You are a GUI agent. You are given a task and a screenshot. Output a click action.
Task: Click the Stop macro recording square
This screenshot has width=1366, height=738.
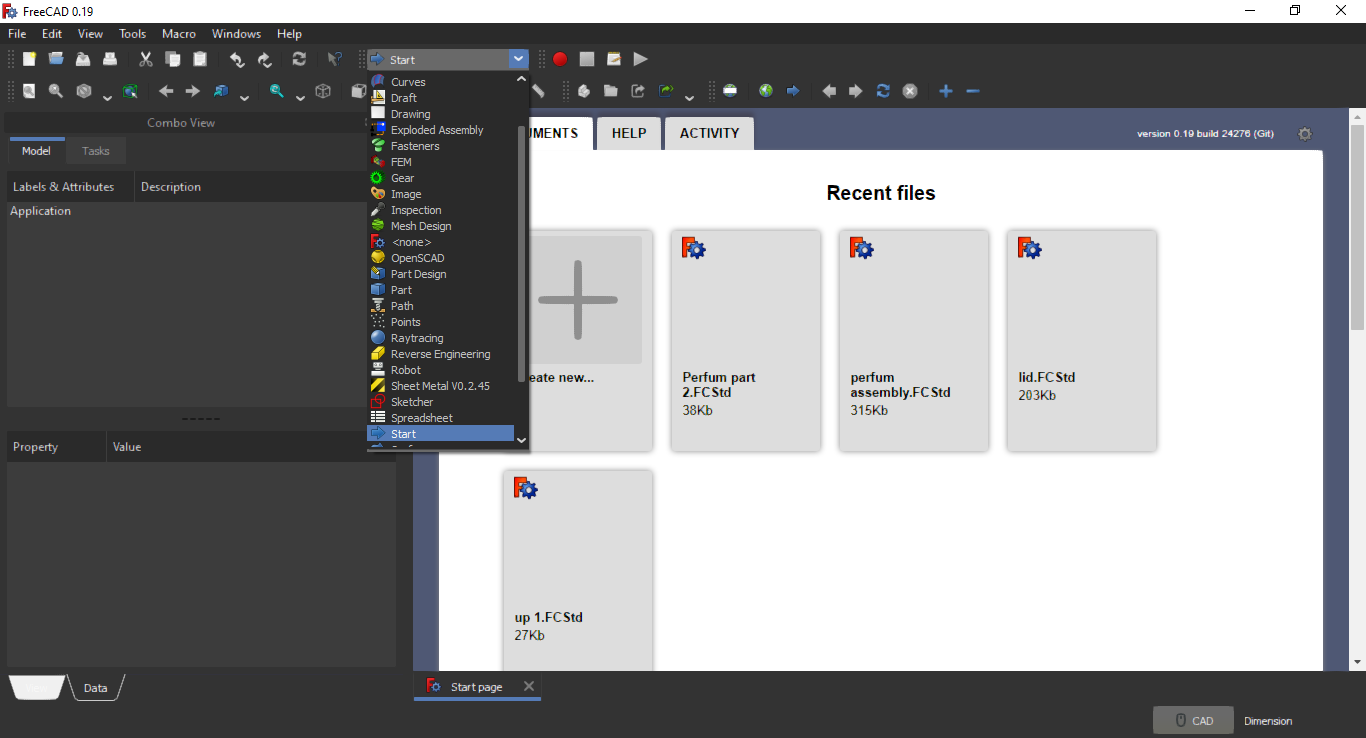tap(587, 59)
